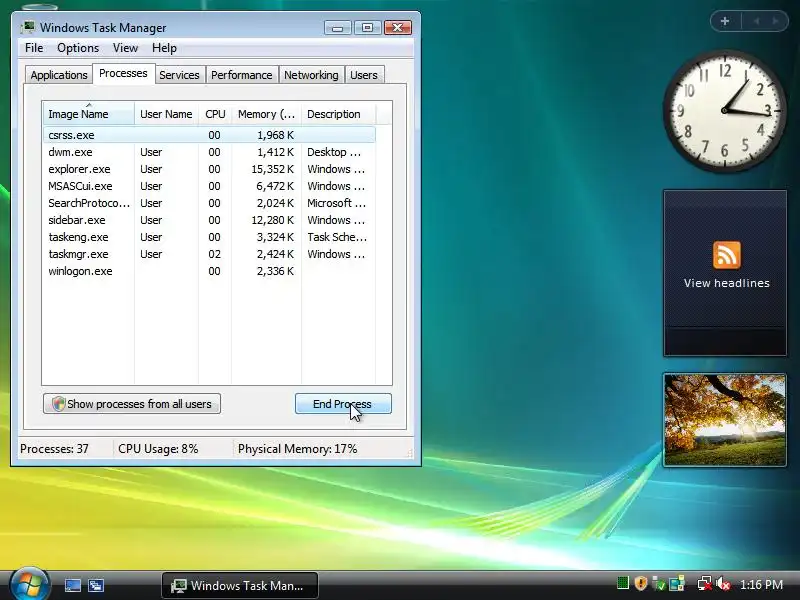Switch to the Networking tab
Viewport: 800px width, 600px height.
(311, 75)
